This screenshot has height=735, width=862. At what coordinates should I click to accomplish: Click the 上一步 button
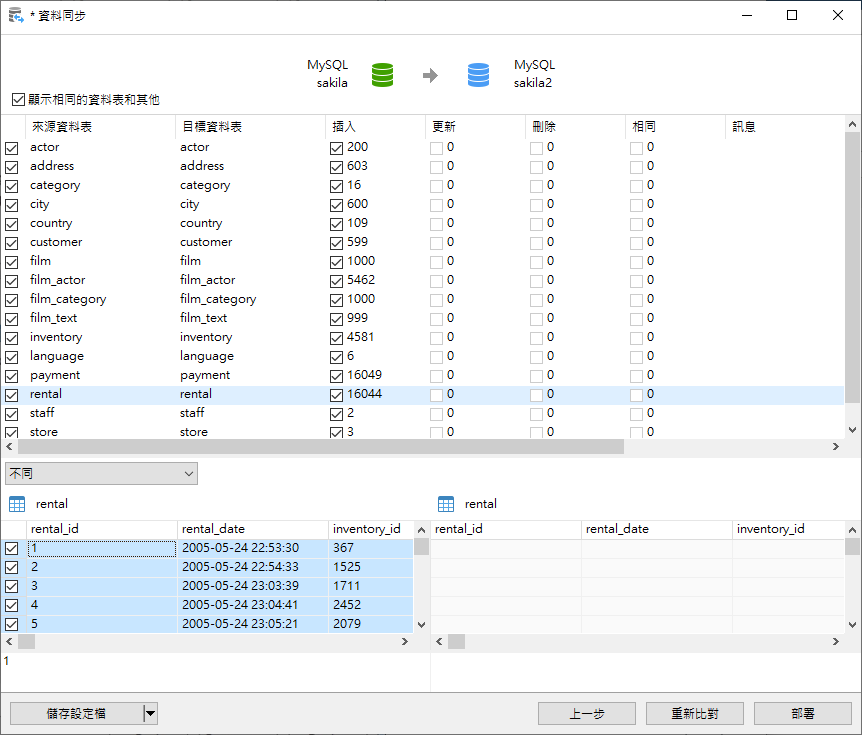tap(586, 713)
